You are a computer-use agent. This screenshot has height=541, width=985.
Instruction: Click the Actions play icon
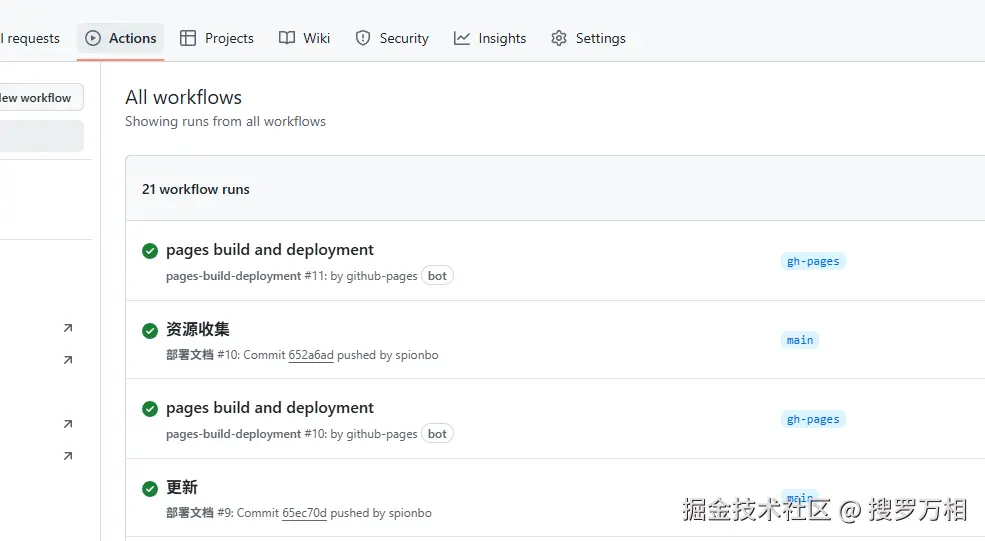click(93, 38)
